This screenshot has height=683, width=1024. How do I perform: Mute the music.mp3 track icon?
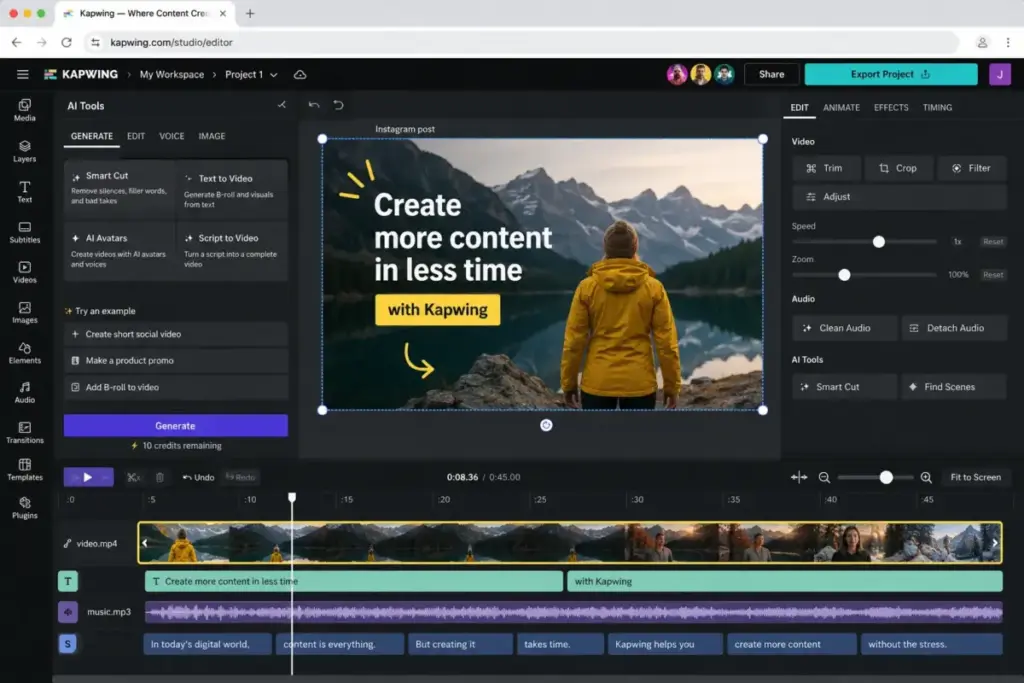[x=68, y=612]
